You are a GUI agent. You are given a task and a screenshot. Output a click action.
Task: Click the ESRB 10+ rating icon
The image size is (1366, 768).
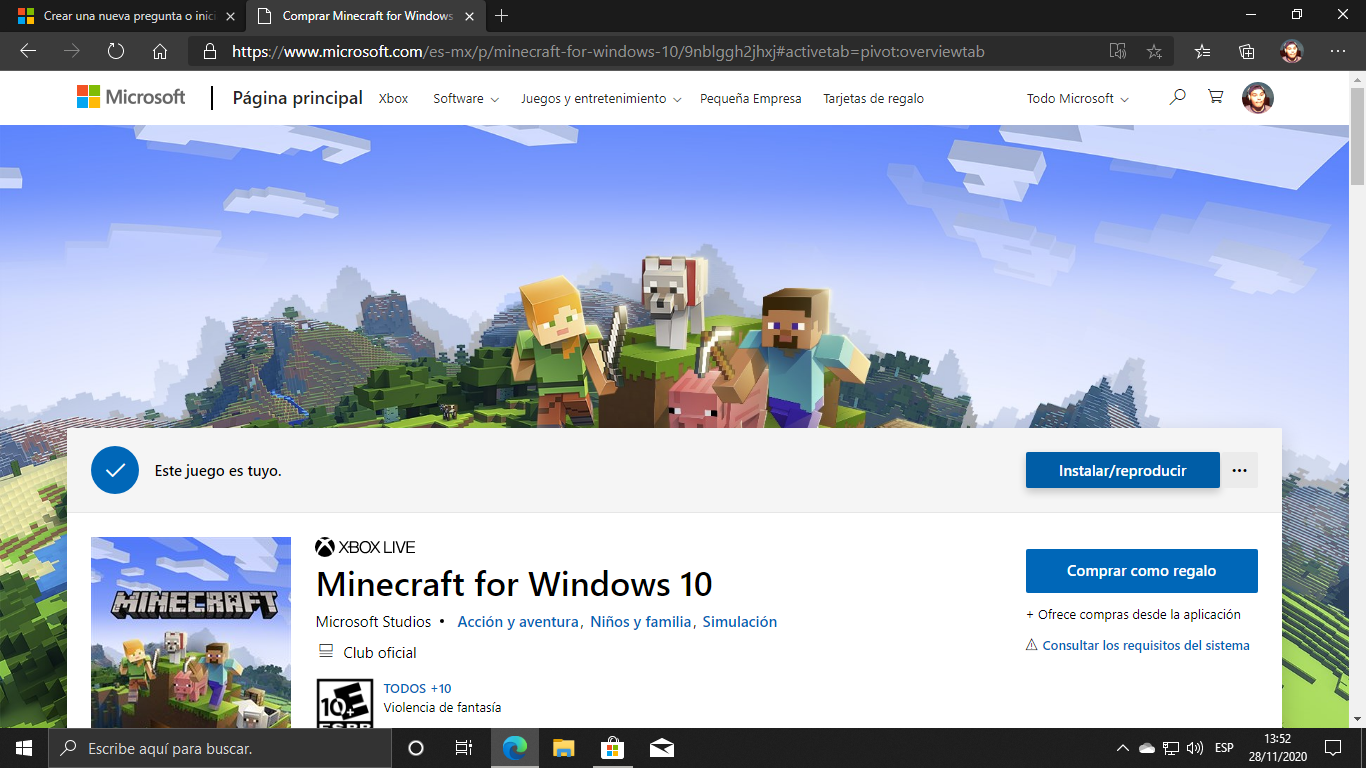(345, 703)
